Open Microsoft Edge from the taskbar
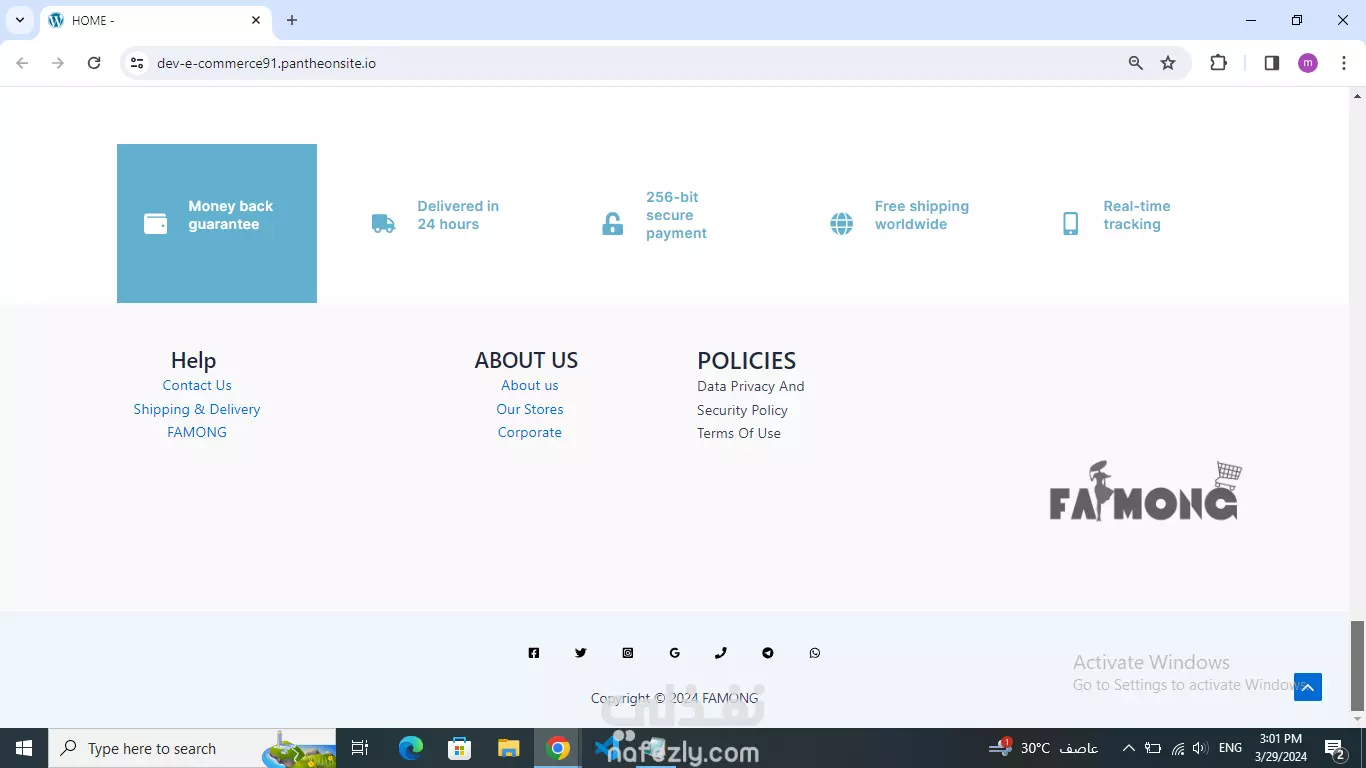Viewport: 1366px width, 768px height. 411,748
